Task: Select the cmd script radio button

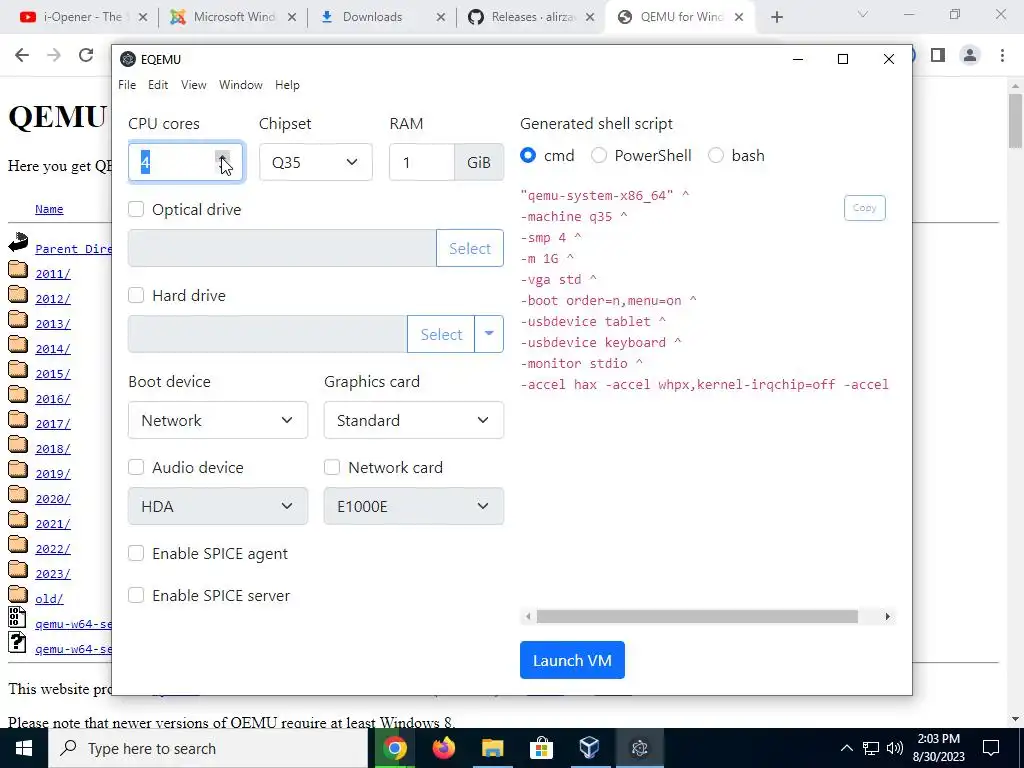Action: 528,155
